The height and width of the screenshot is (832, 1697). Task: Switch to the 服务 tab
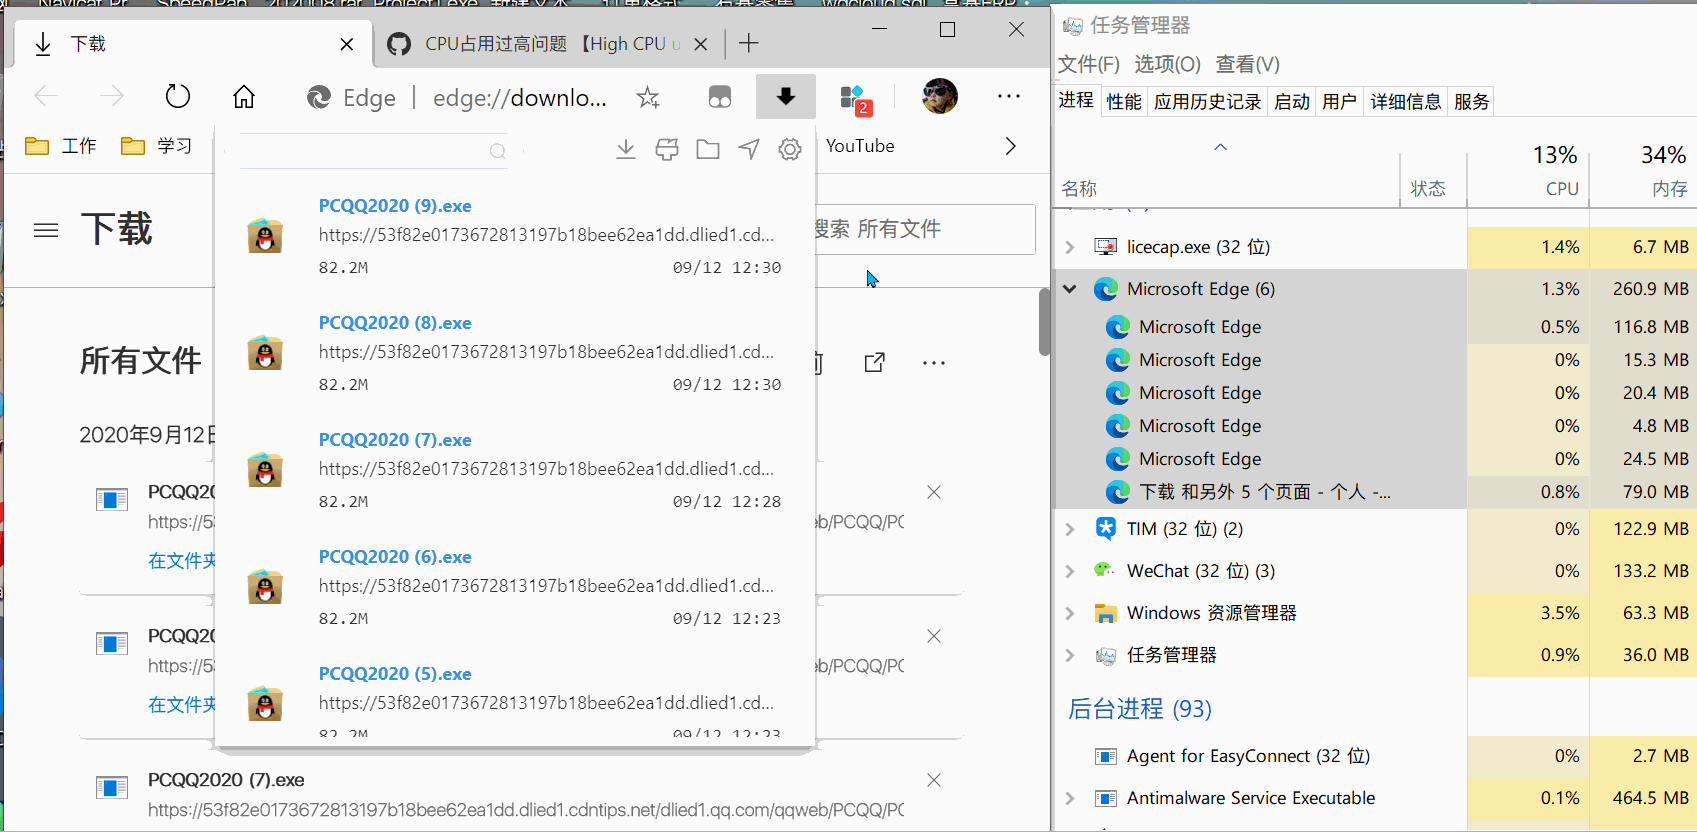(x=1472, y=101)
